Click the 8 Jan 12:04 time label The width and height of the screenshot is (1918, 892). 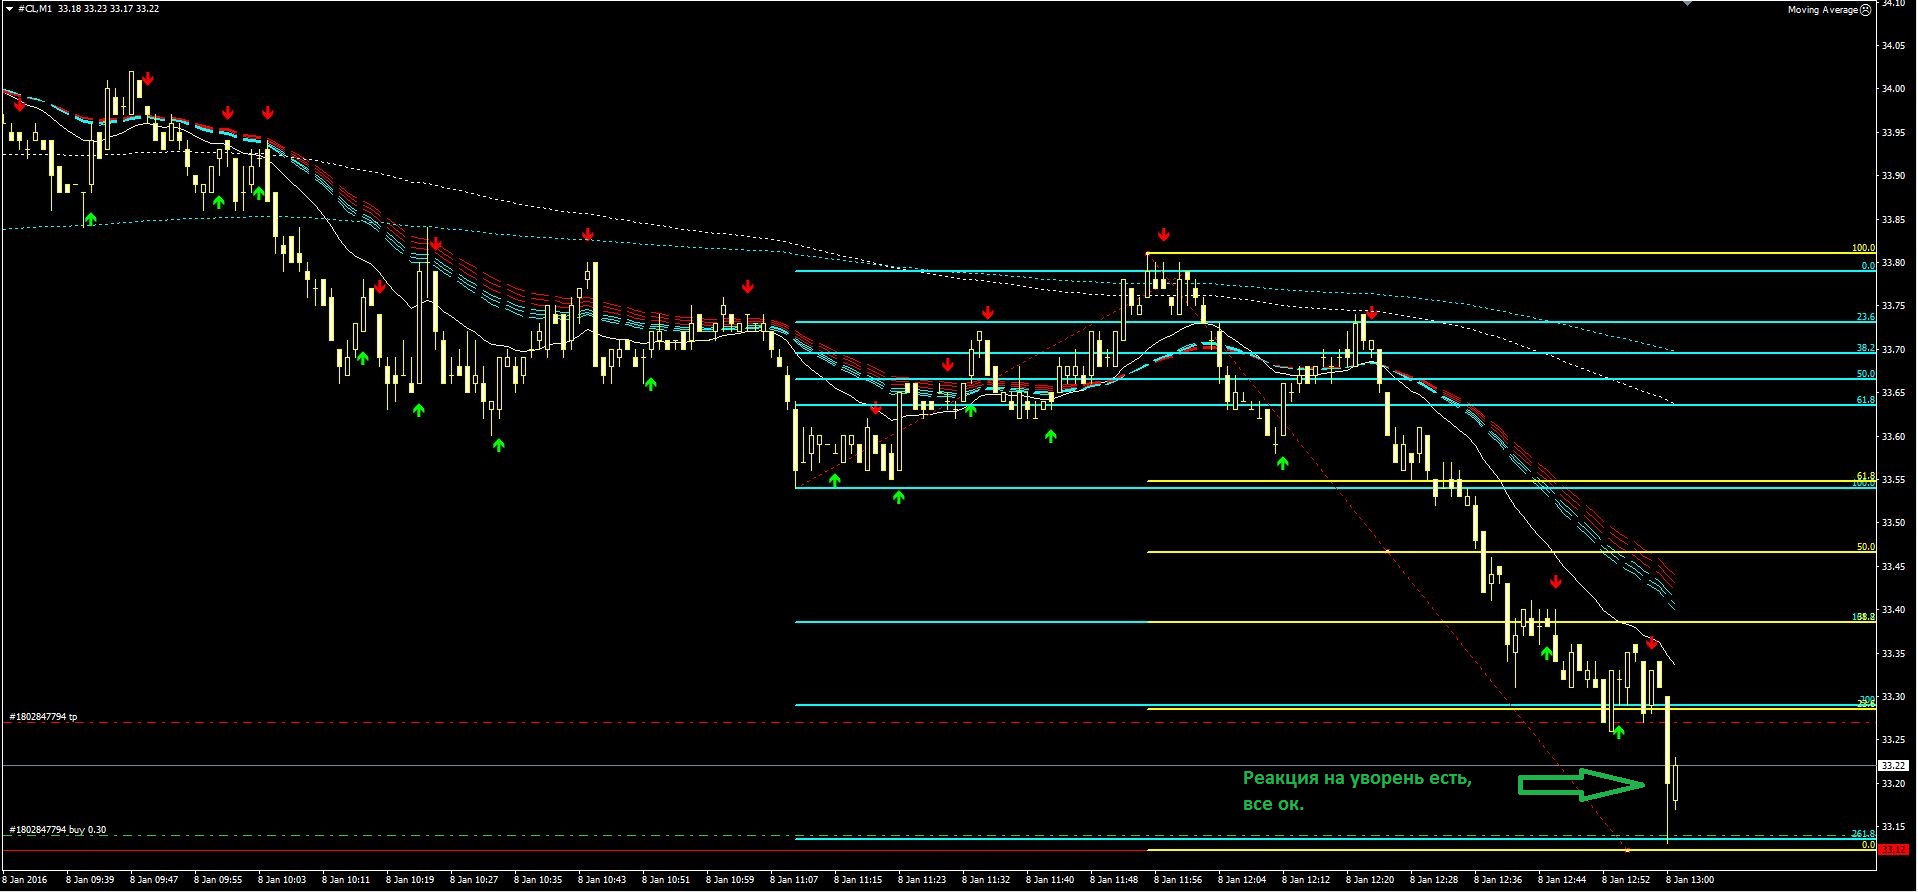pyautogui.click(x=1242, y=880)
